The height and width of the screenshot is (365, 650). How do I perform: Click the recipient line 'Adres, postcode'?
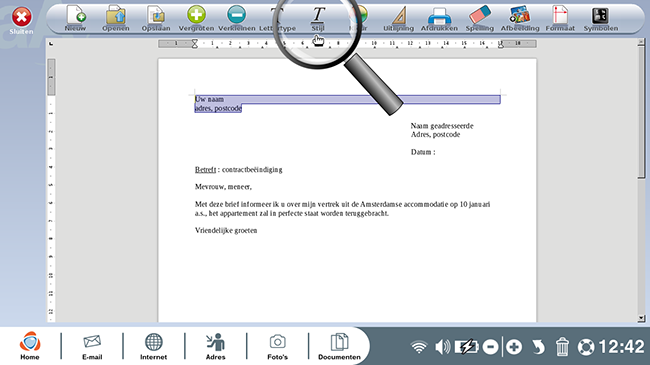click(435, 134)
